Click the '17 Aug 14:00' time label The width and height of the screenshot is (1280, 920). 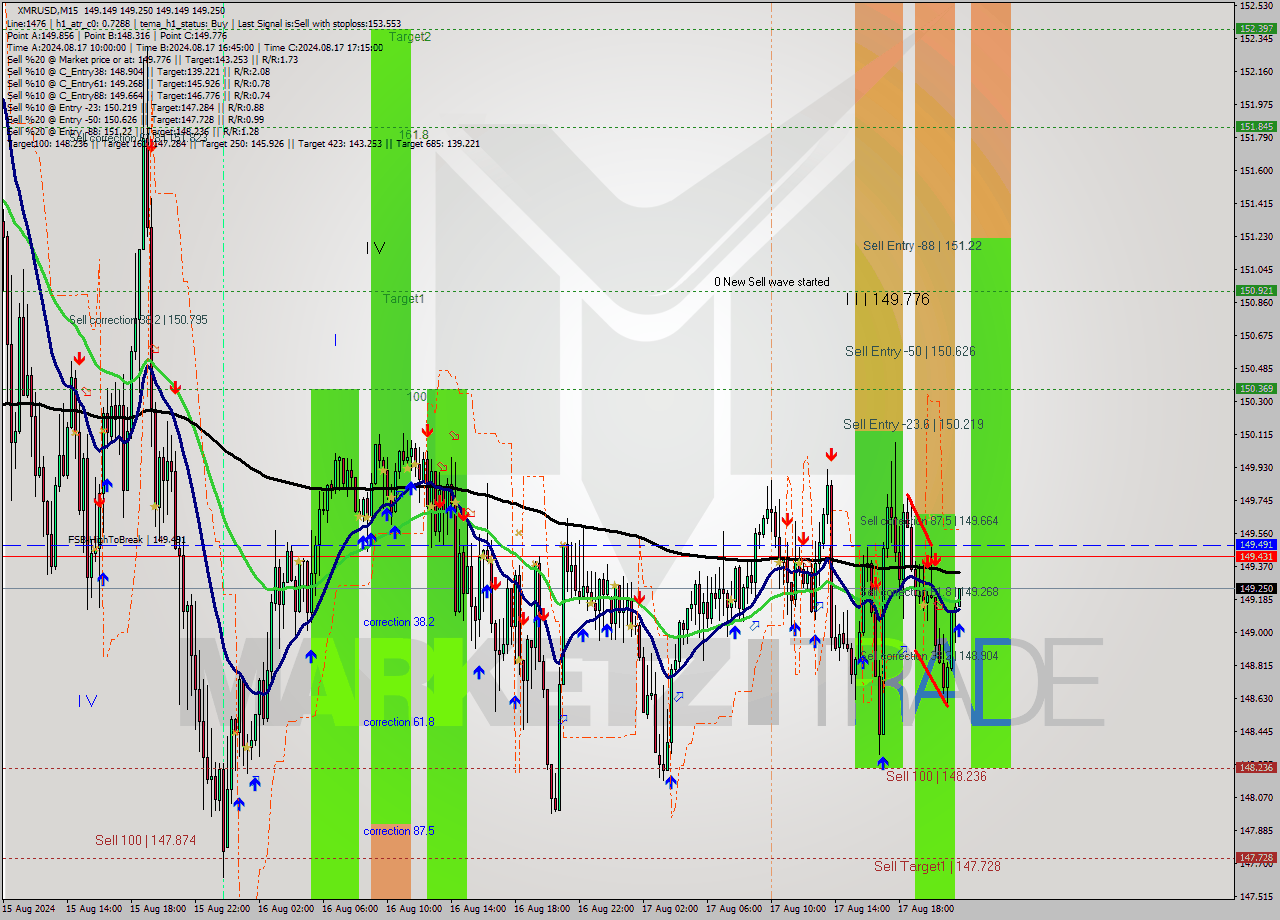click(862, 909)
